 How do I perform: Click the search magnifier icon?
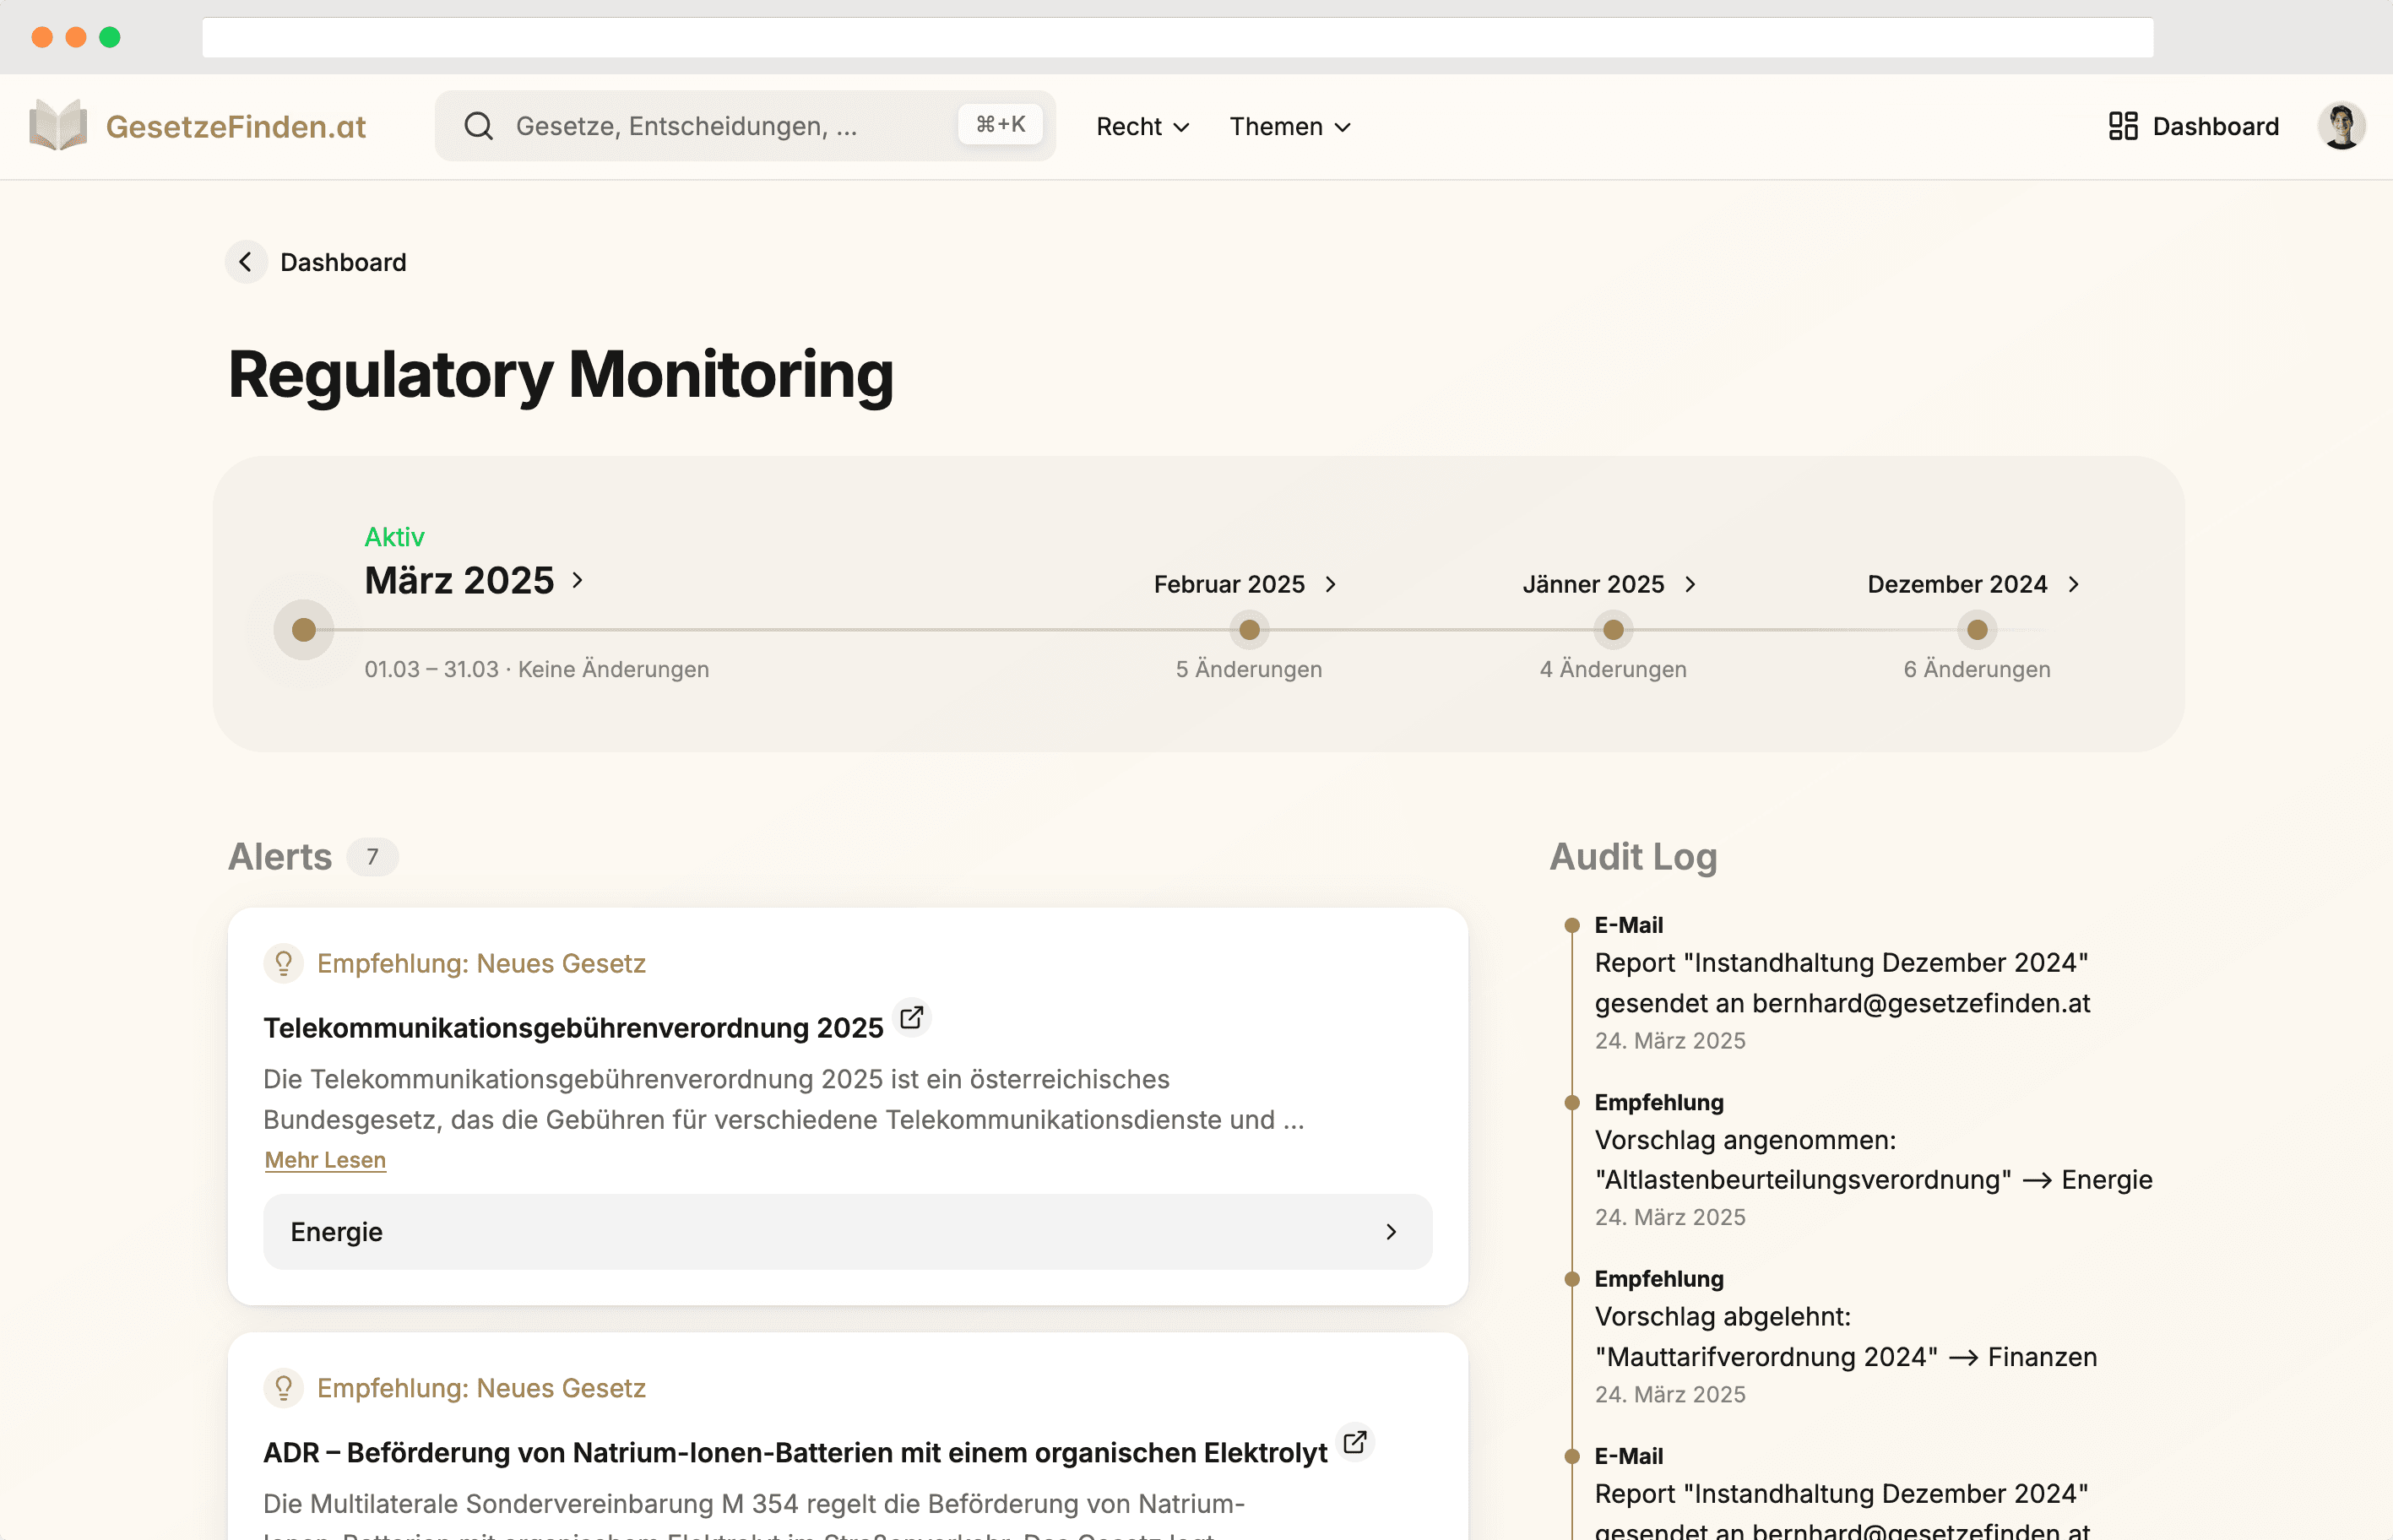479,126
